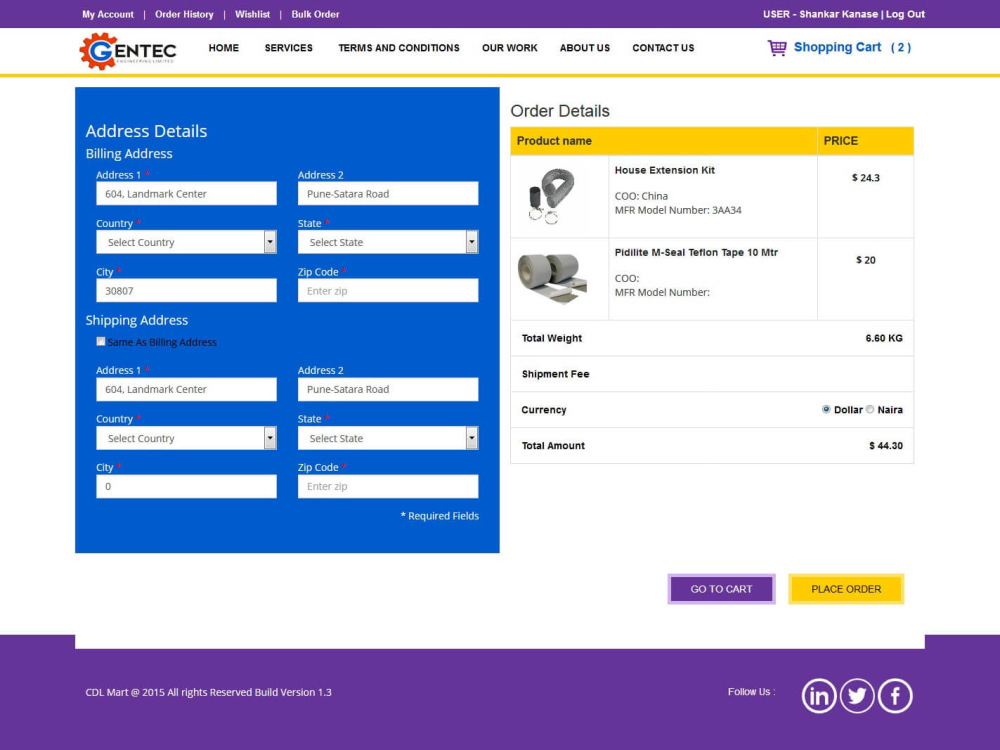Screen dimensions: 1000x750
Task: Open billing Country dropdown
Action: [186, 242]
